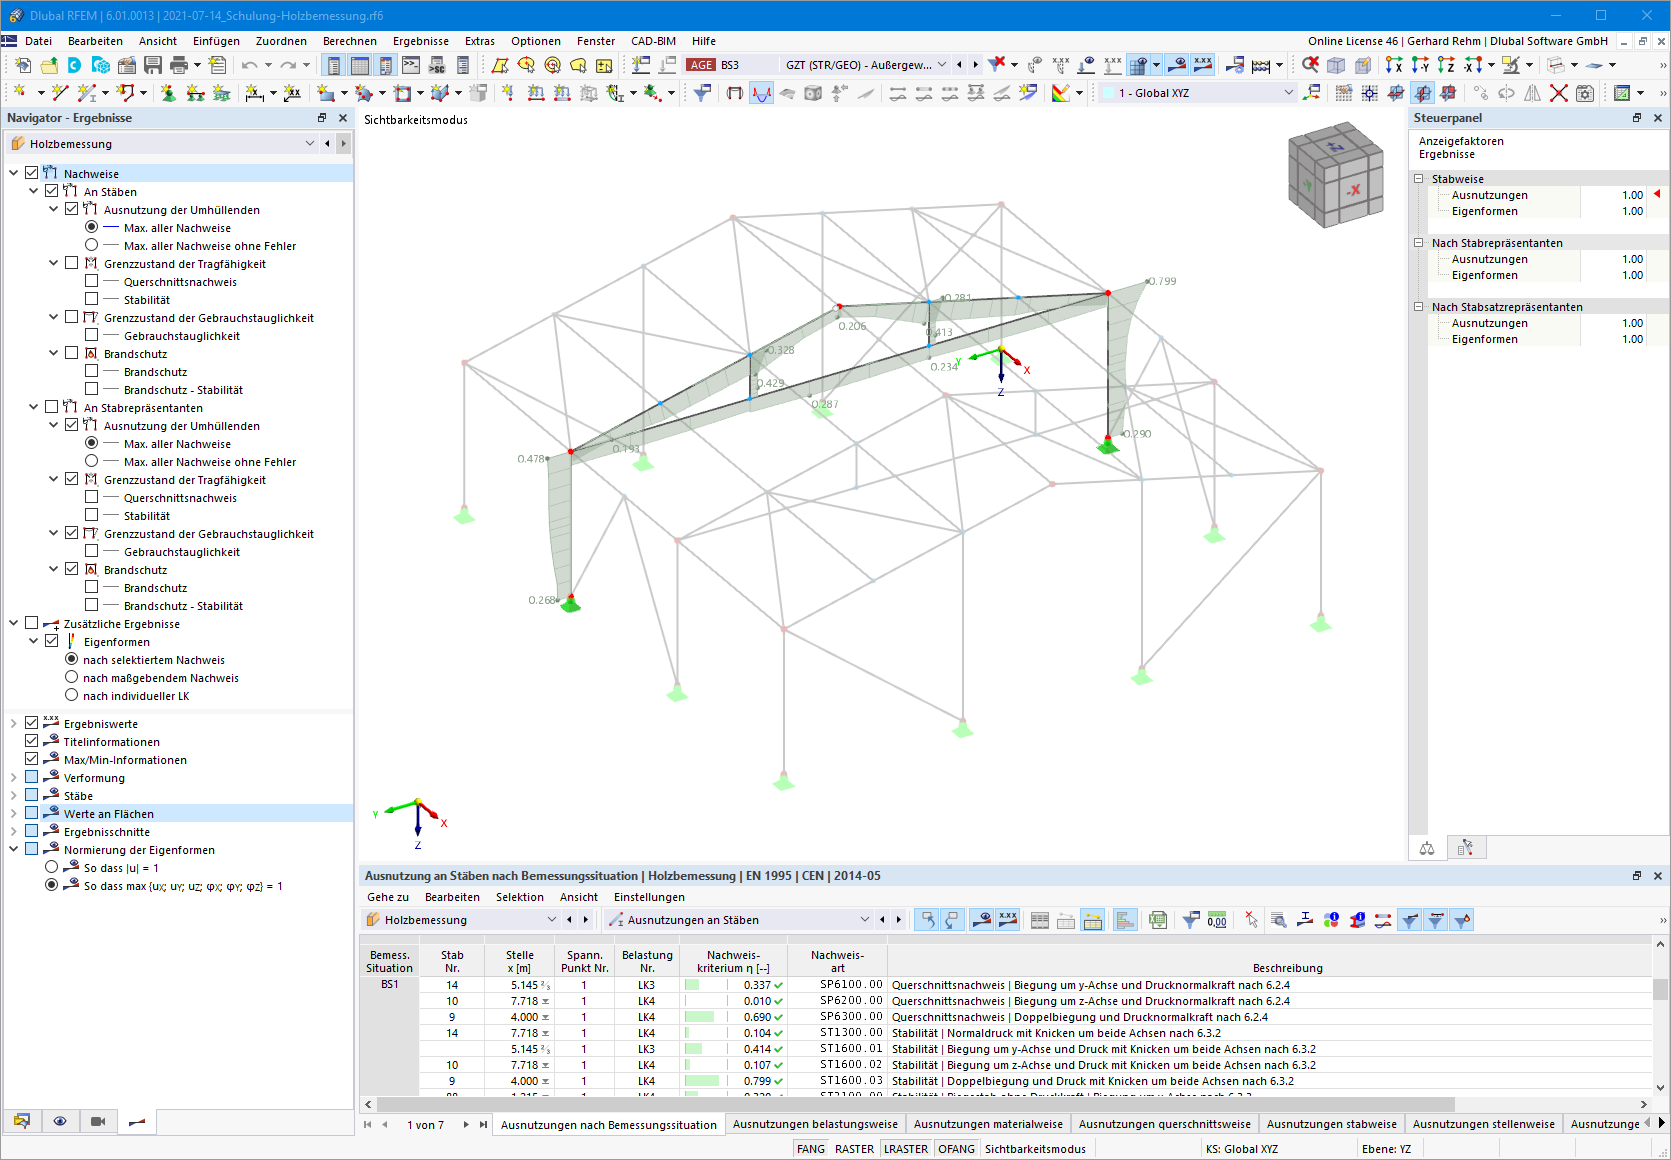Collapse the 'Nach Stabrepräsentanten' group

[1418, 243]
